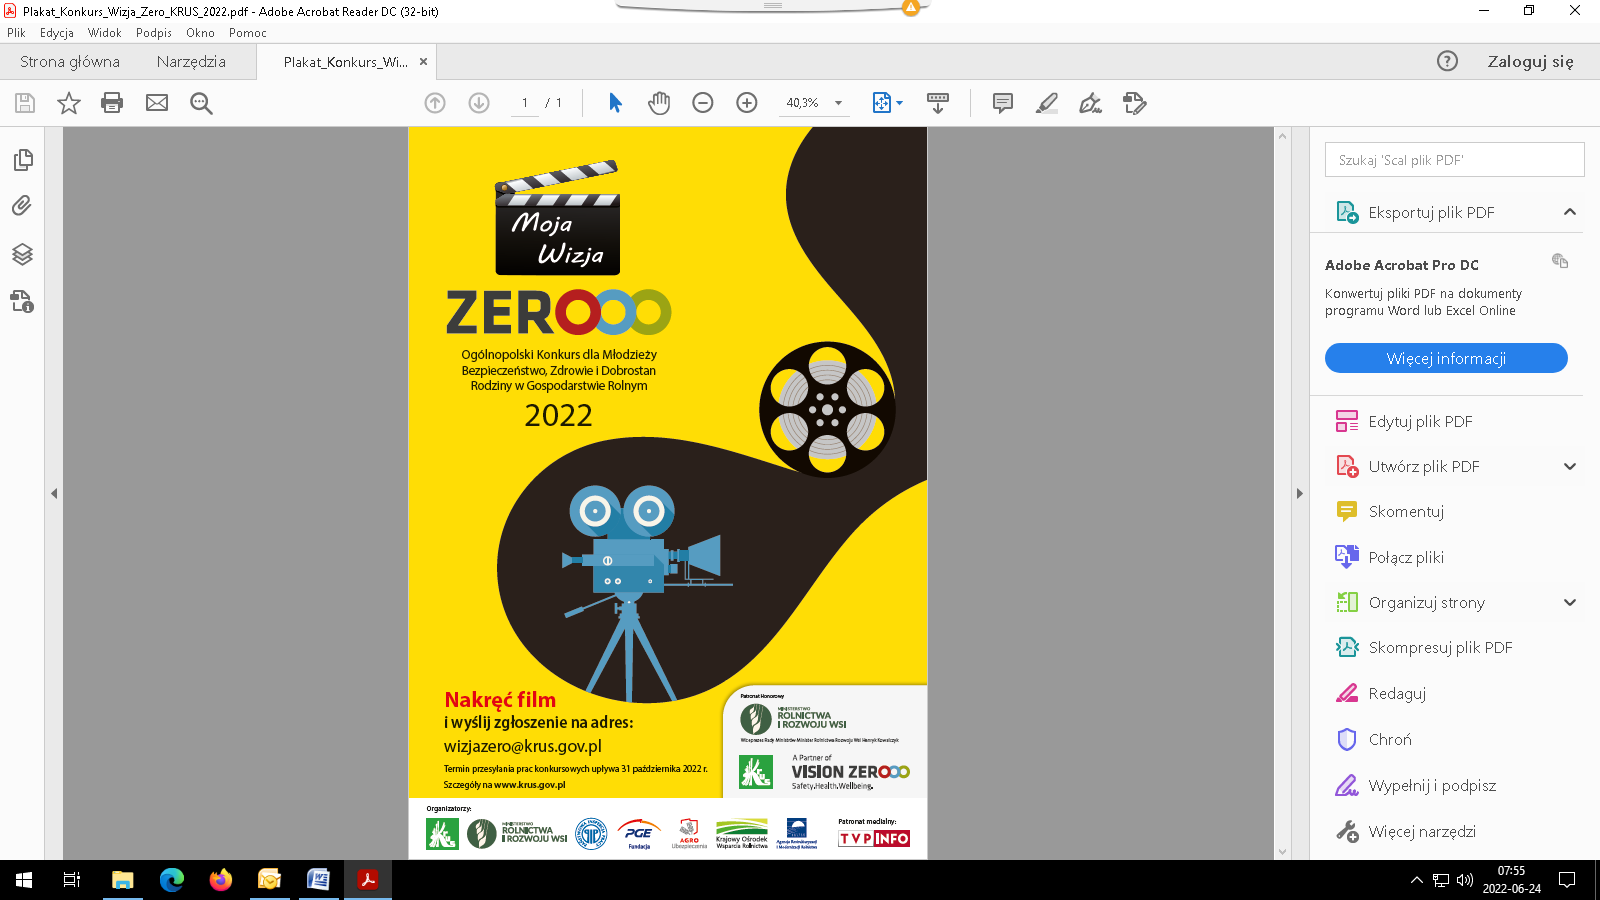The image size is (1600, 900).
Task: Click the Zoom out minus icon
Action: tap(703, 103)
